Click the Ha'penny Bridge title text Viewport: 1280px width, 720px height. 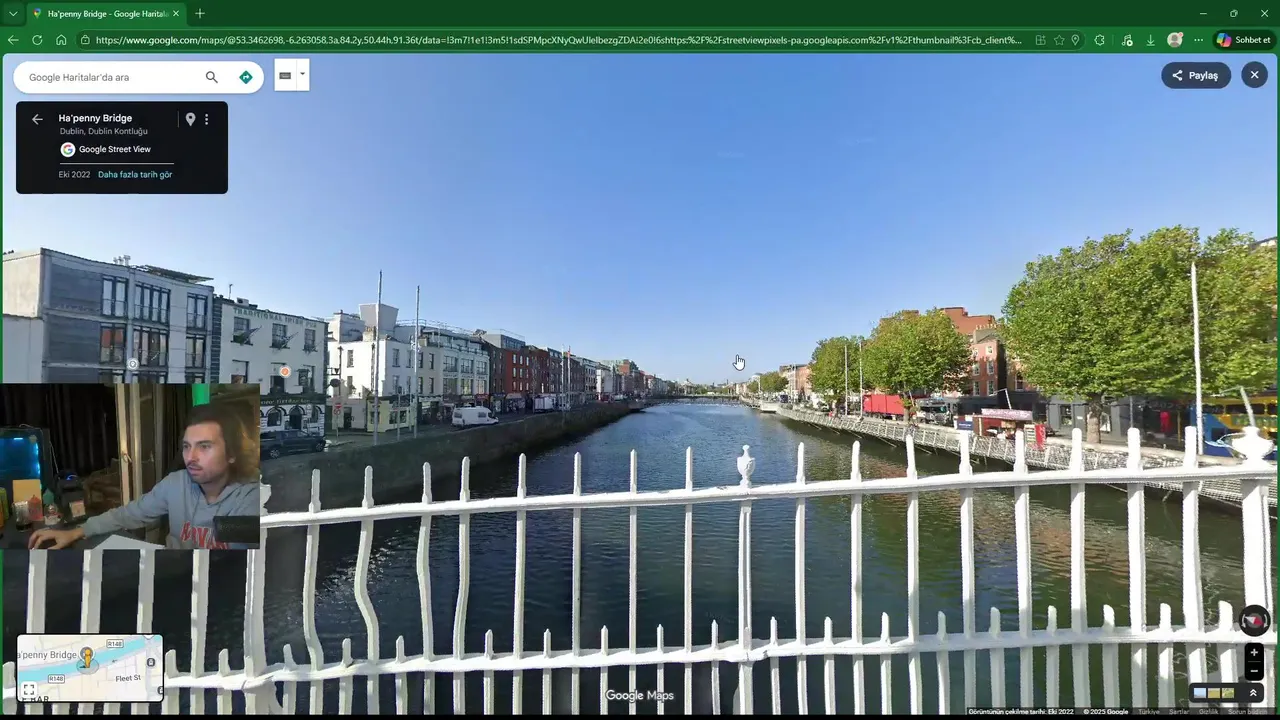pyautogui.click(x=95, y=118)
